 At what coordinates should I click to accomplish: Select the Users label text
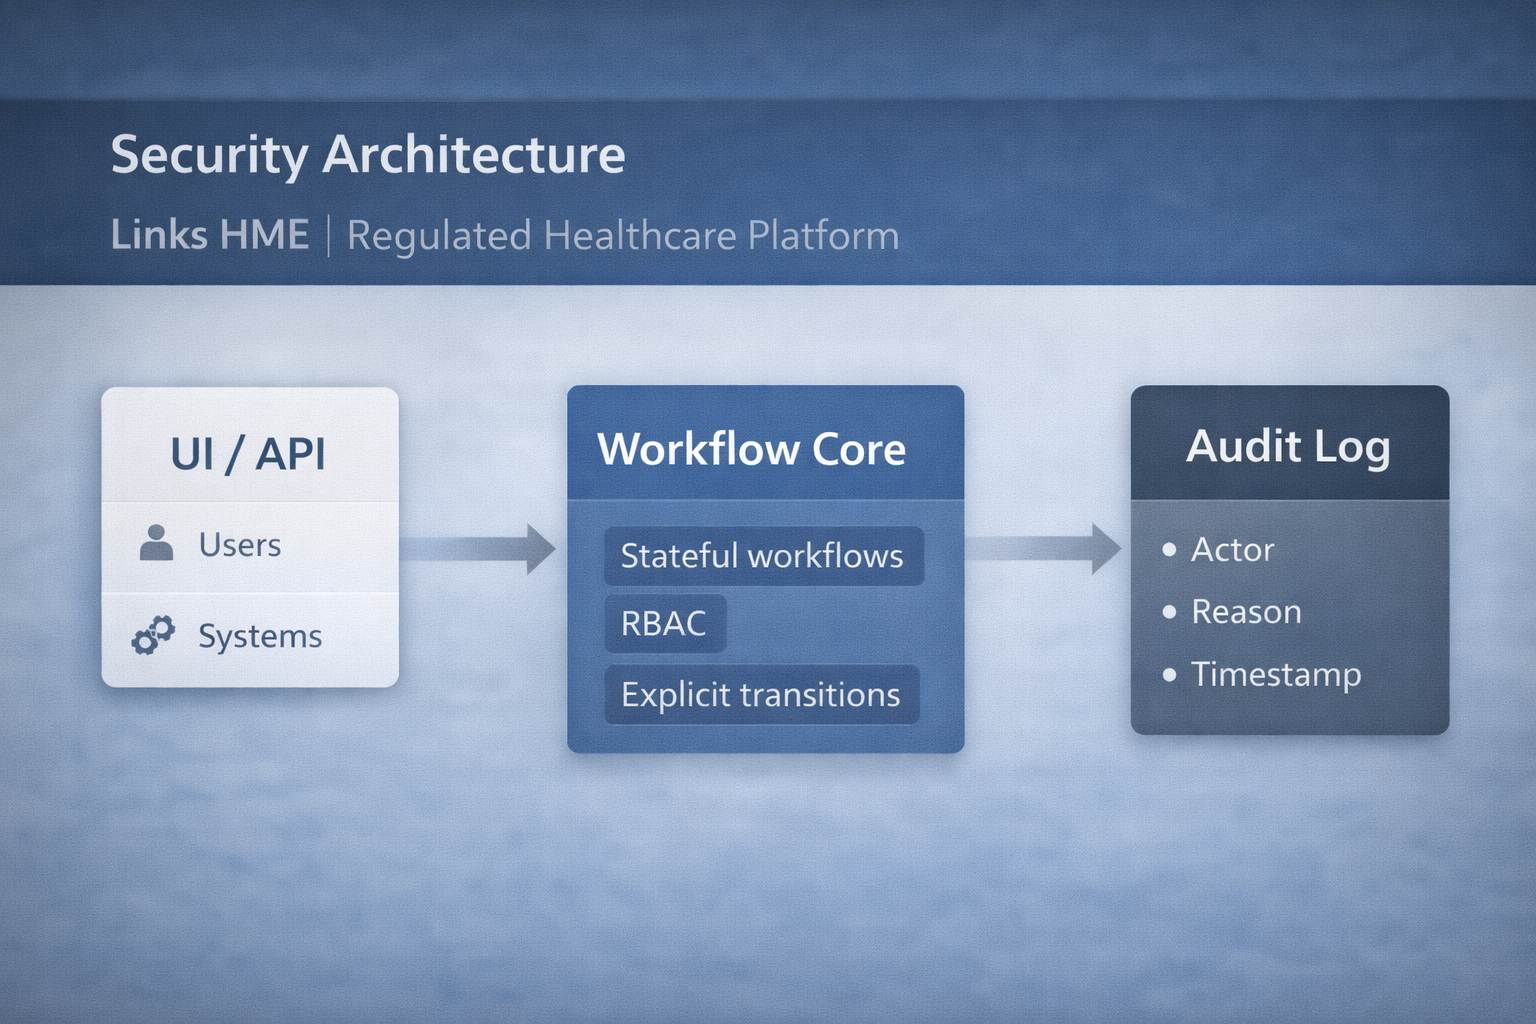240,545
